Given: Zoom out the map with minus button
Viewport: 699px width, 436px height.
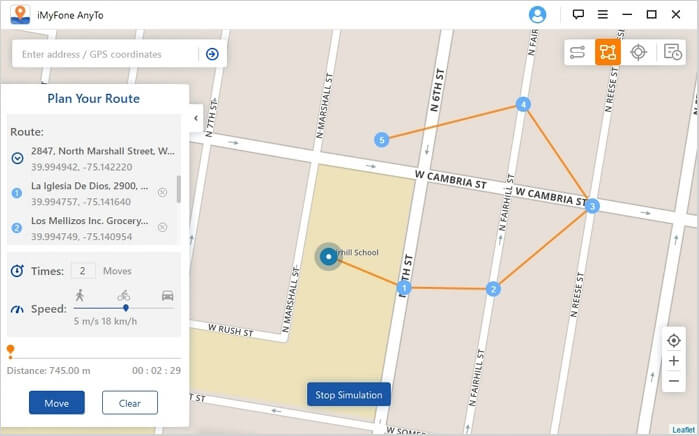Looking at the screenshot, I should tap(674, 381).
